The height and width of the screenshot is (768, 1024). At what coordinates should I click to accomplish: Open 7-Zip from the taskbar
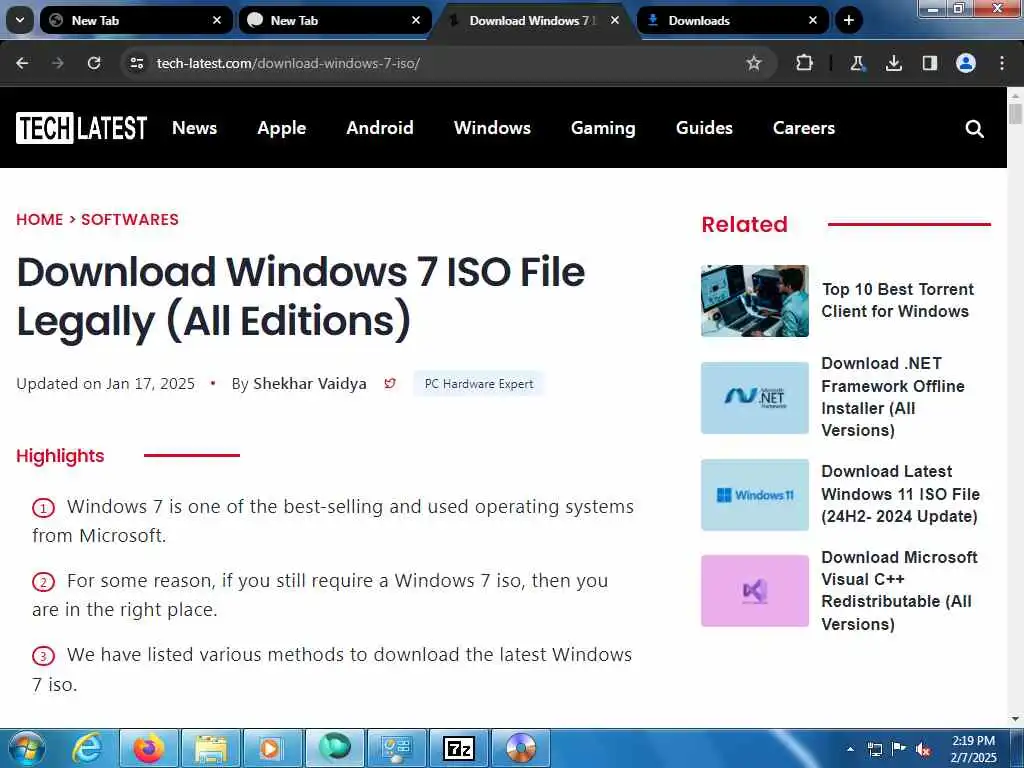tap(458, 748)
